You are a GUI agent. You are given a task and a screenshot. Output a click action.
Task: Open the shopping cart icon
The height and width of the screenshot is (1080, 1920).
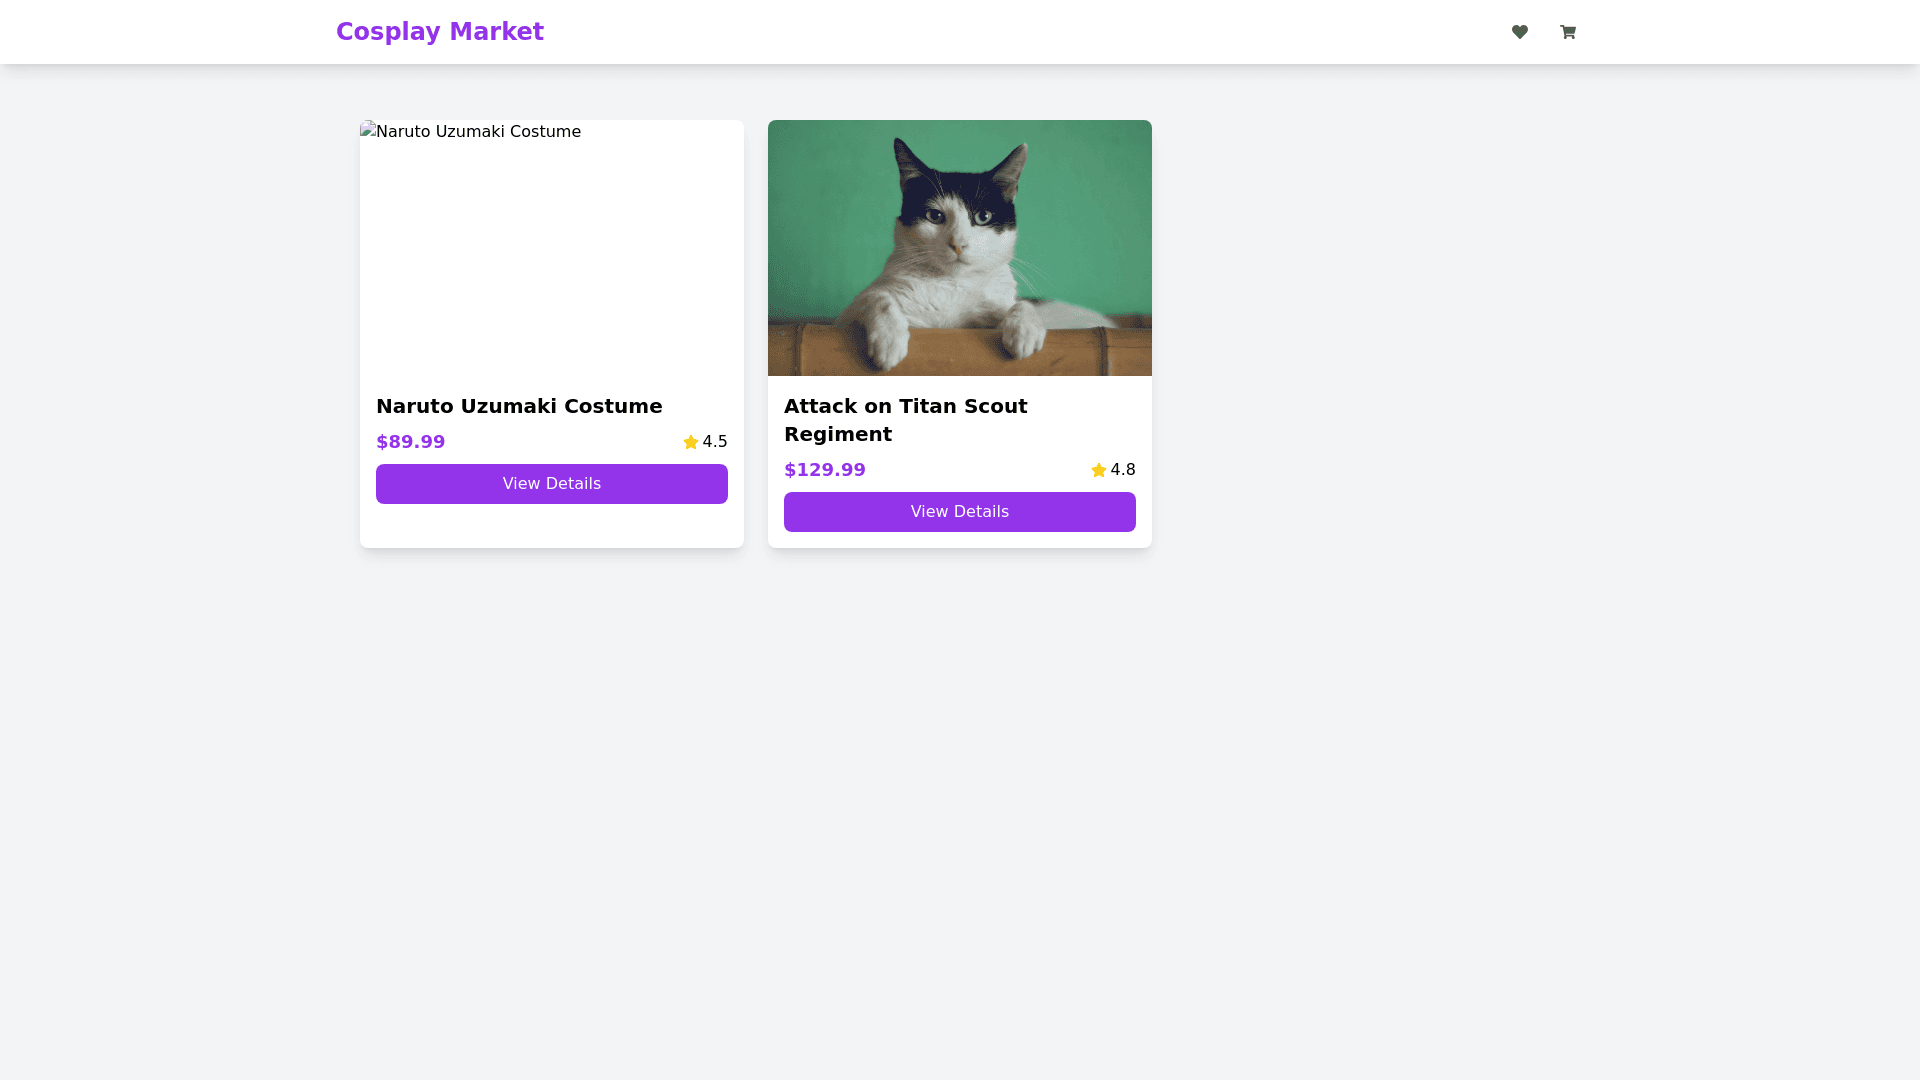[1567, 32]
